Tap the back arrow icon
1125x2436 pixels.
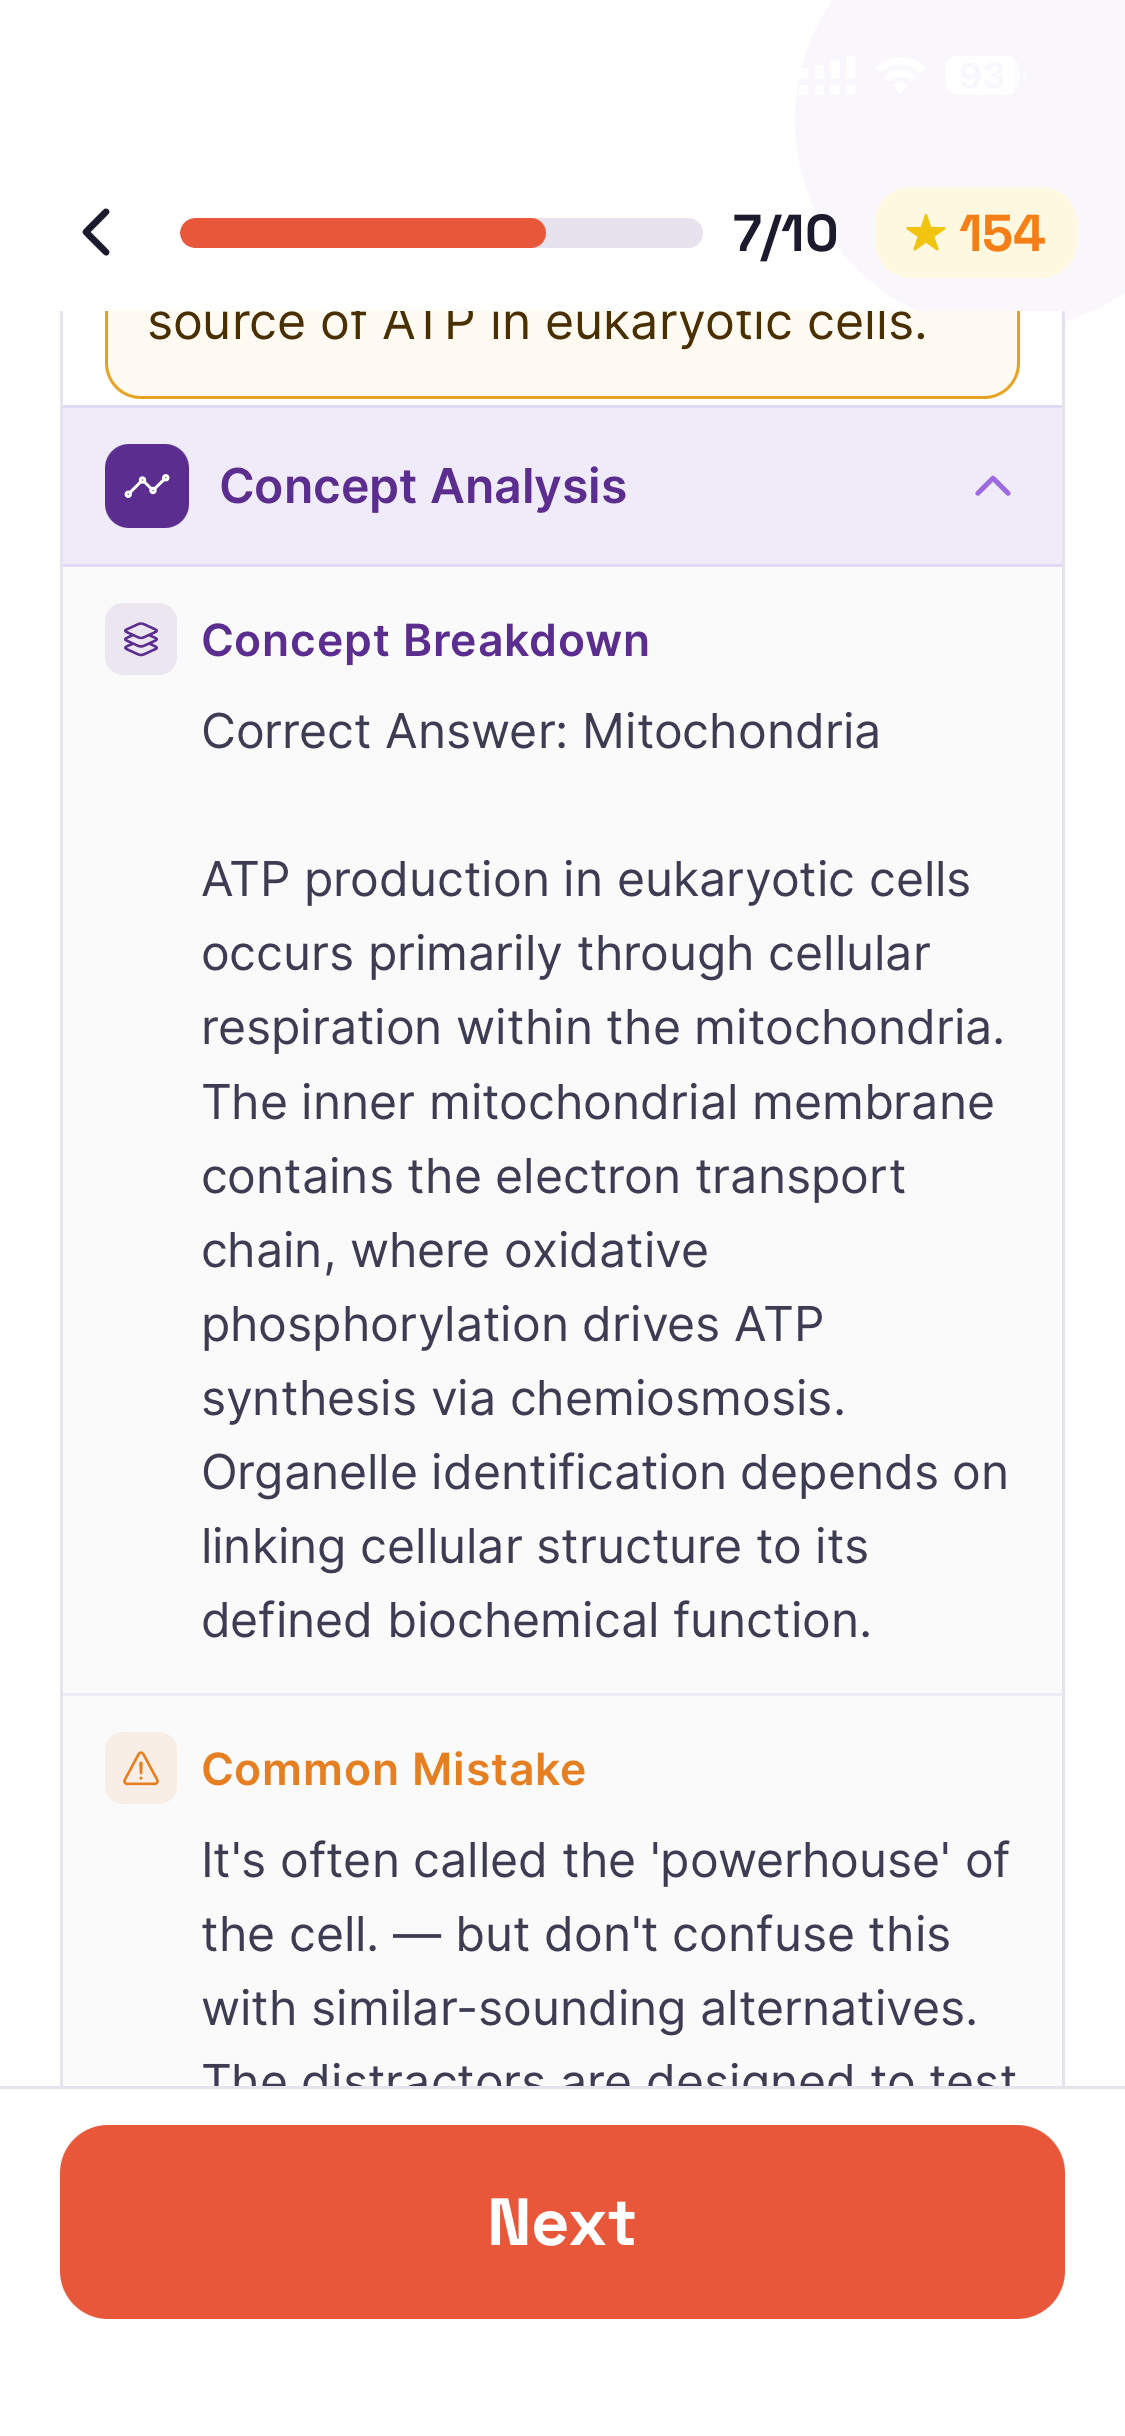[97, 233]
